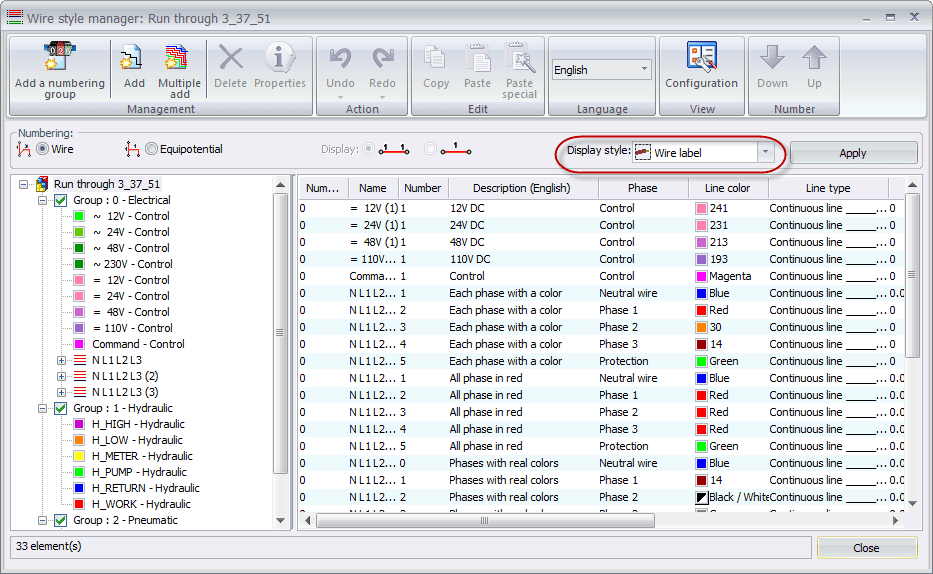Open the Configuration view icon
Screen dimensions: 933x574
702,57
